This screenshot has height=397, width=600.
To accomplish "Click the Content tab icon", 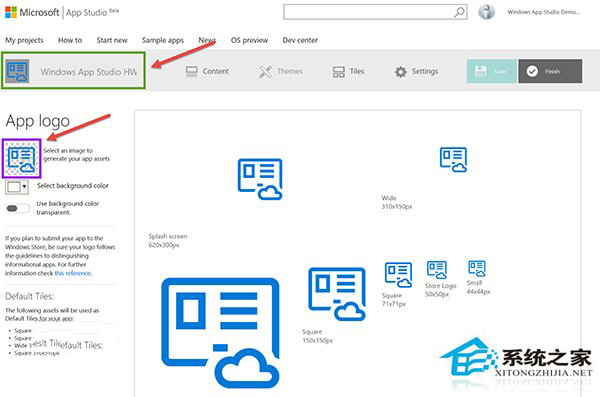I will (191, 72).
